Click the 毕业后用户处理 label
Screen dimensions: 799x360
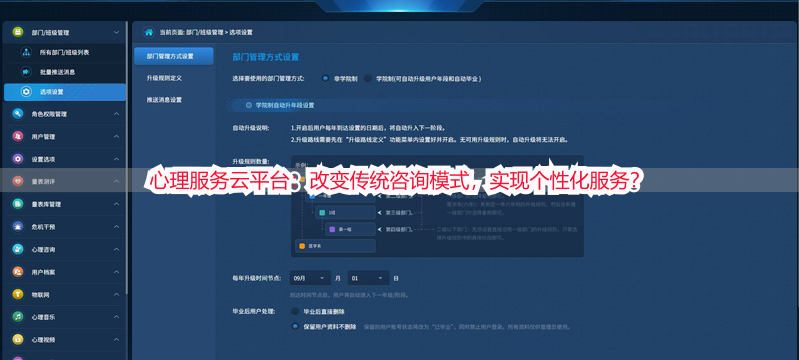click(x=253, y=311)
